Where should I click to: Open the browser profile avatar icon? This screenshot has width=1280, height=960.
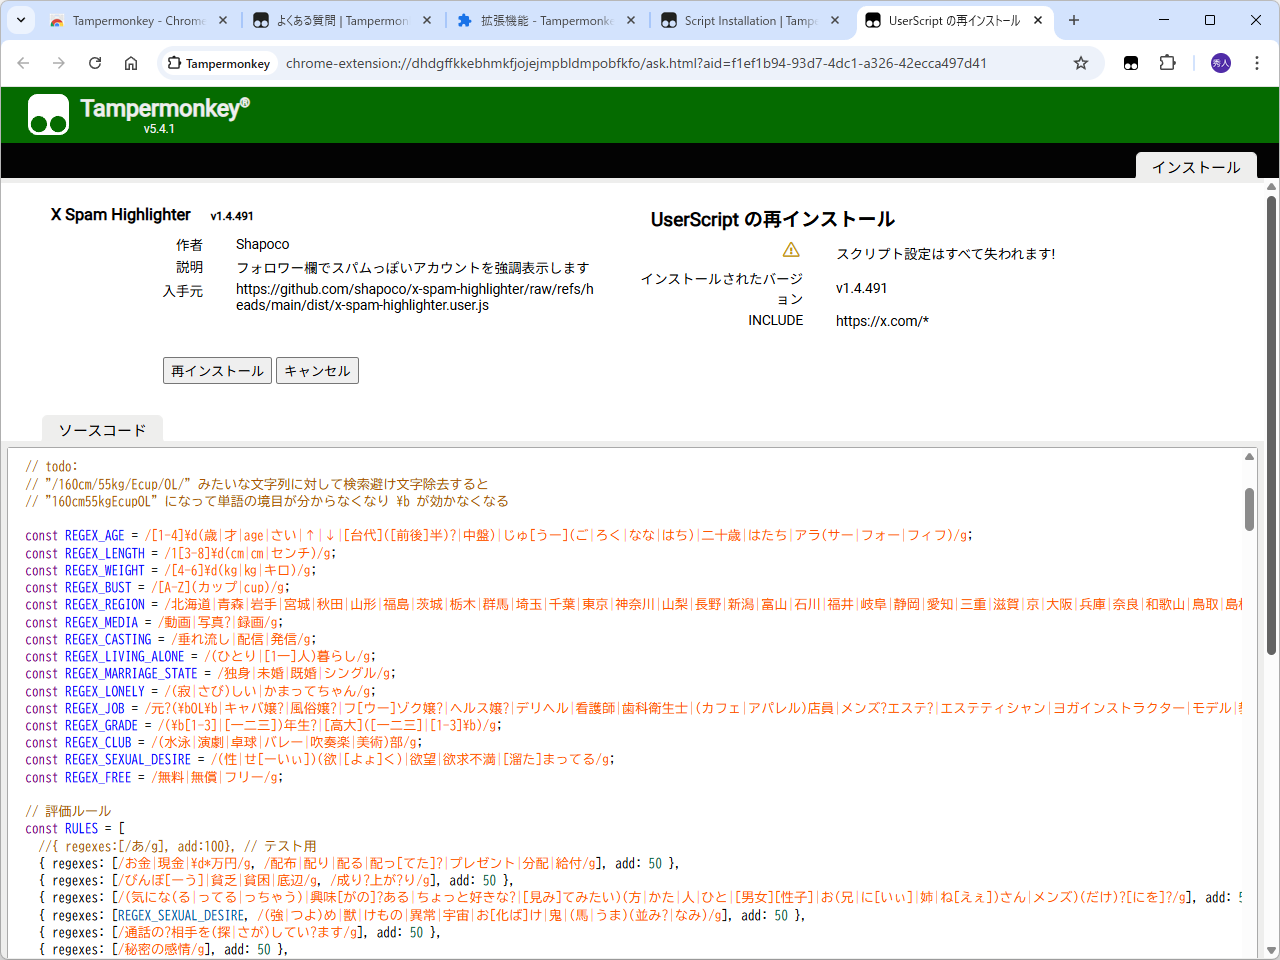[1220, 62]
